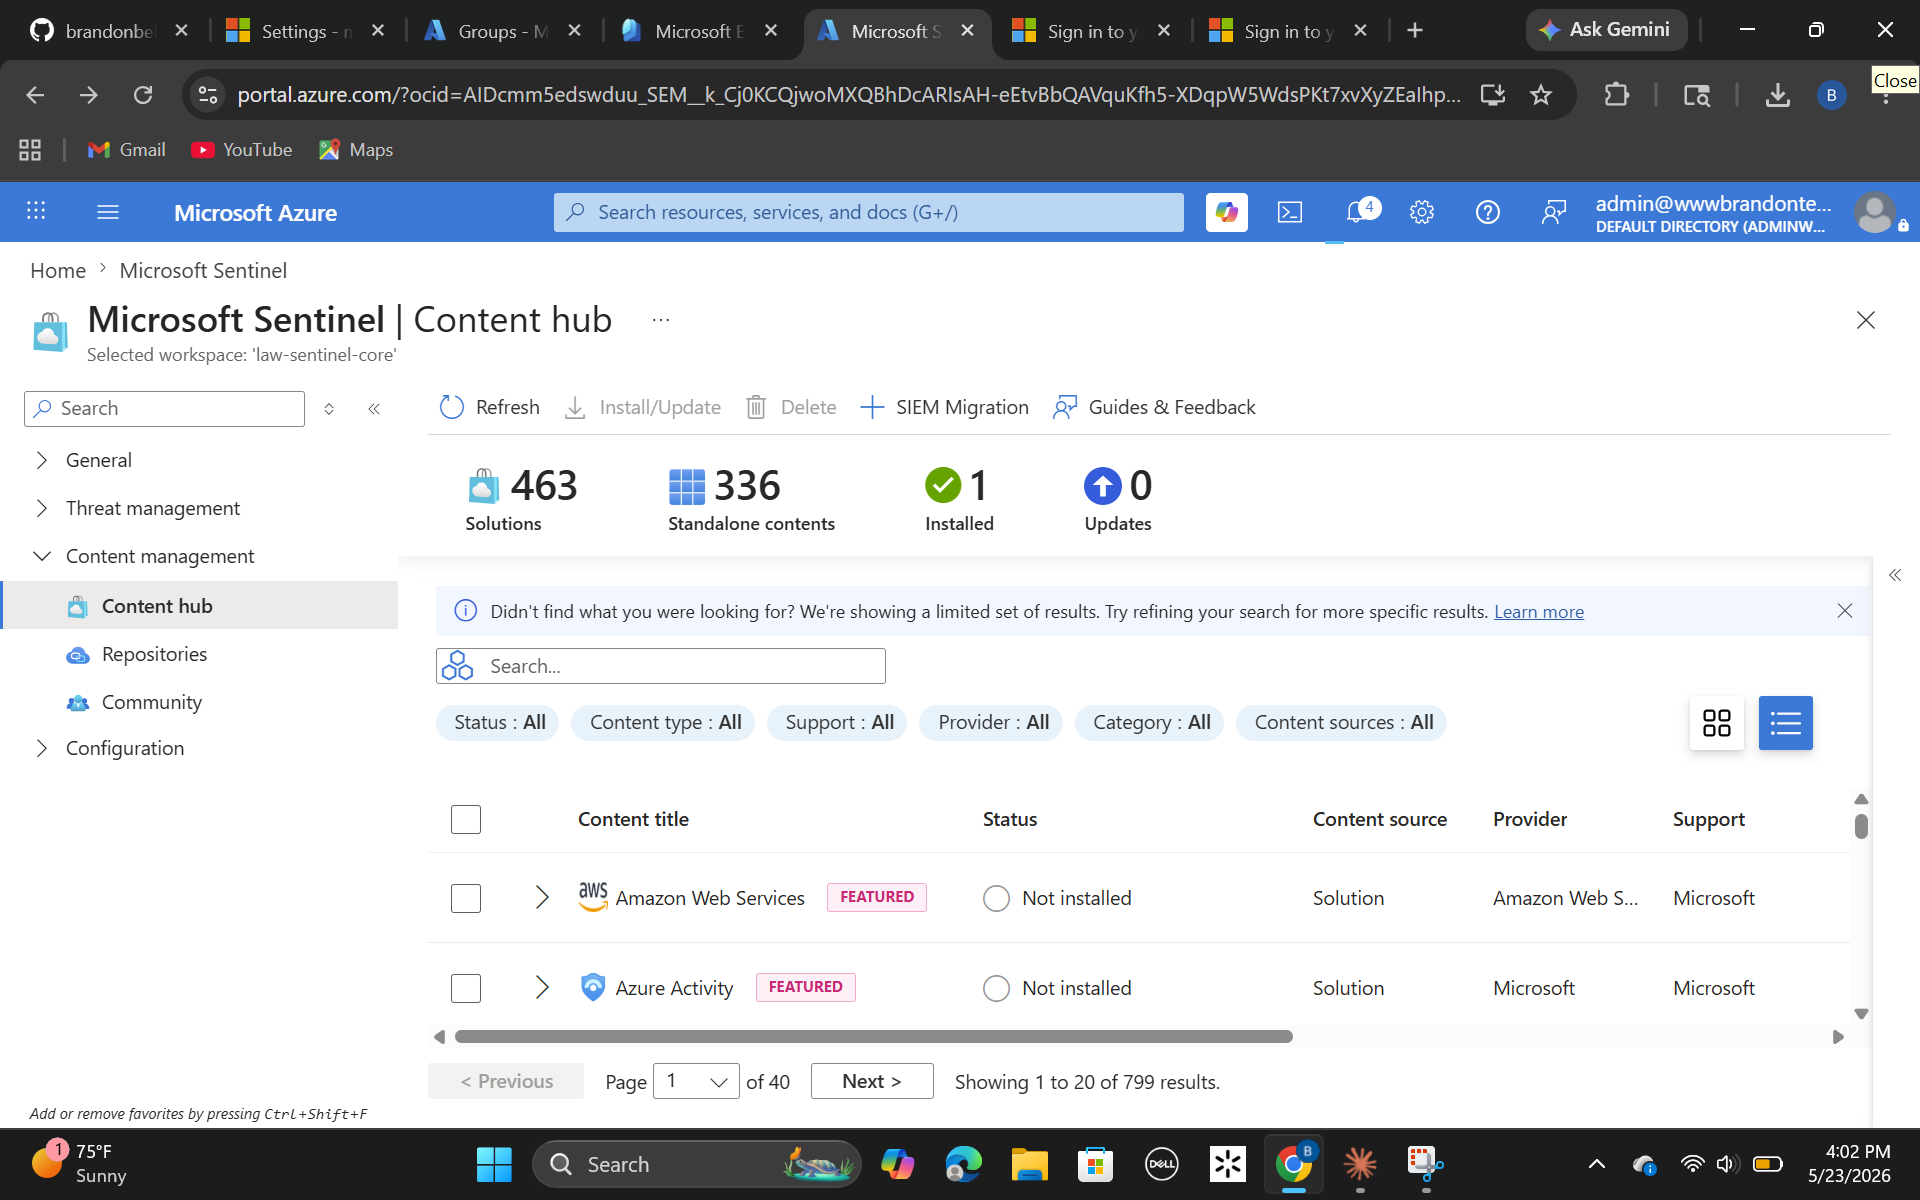Start SIEM Migration

click(944, 407)
